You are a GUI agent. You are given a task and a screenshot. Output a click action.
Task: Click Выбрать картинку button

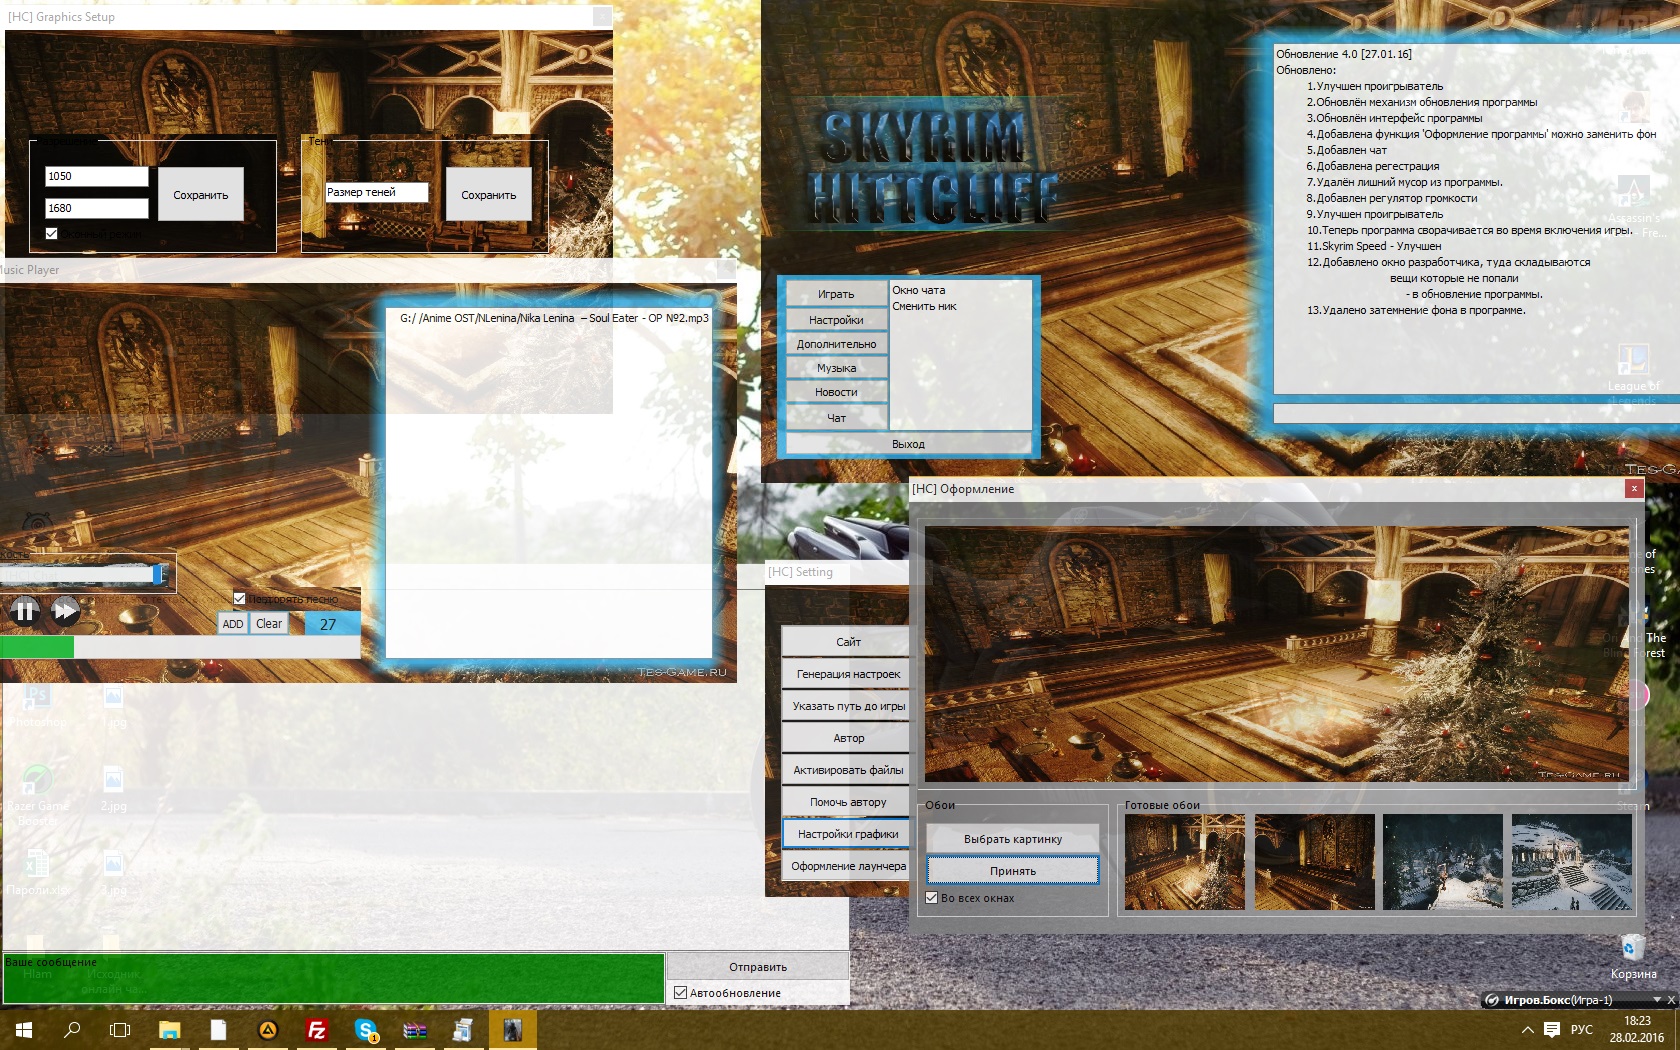click(1013, 839)
